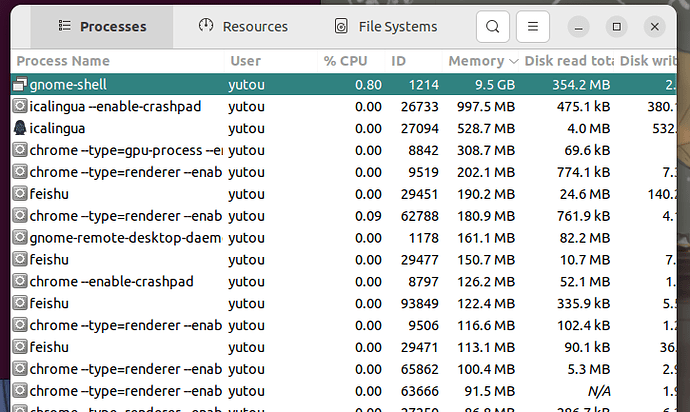Switch to the Processes tab
690x412 pixels.
[102, 27]
